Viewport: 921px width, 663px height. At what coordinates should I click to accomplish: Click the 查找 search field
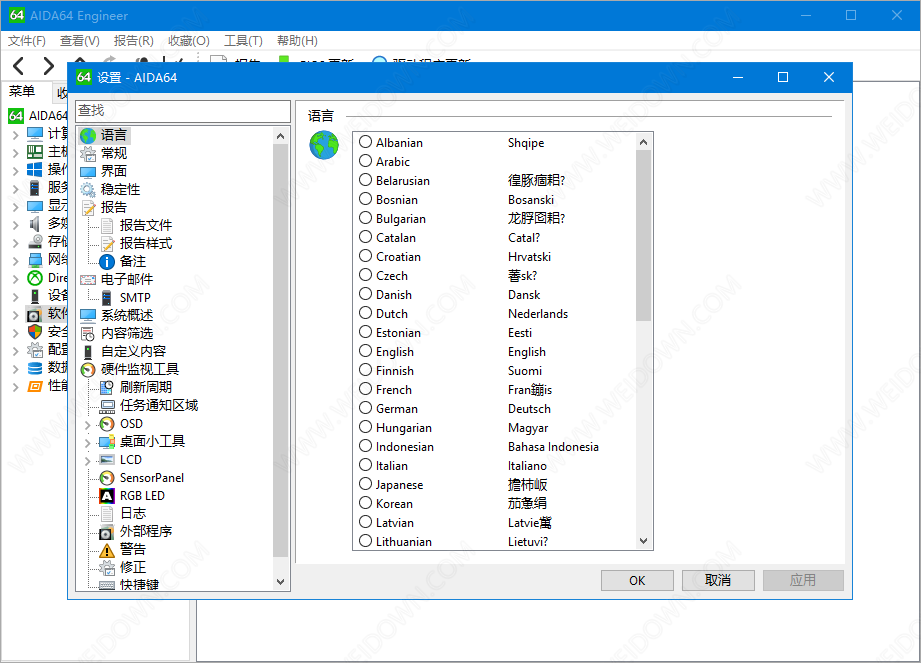[183, 111]
